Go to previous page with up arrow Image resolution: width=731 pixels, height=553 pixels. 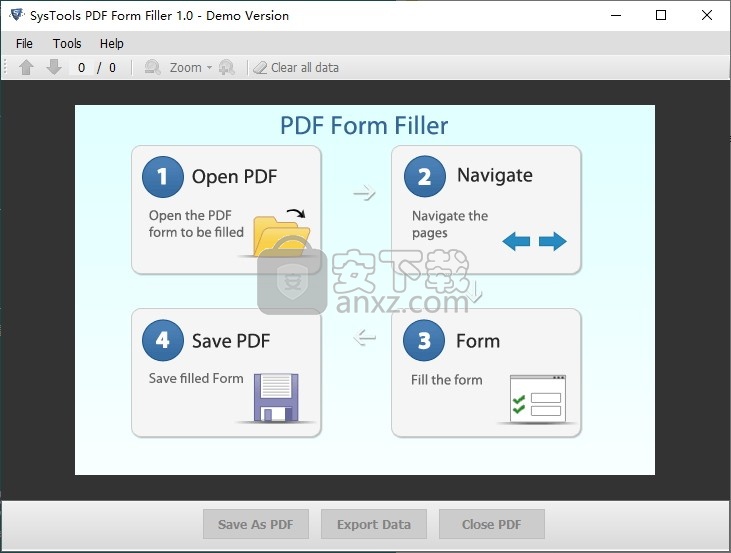coord(27,68)
